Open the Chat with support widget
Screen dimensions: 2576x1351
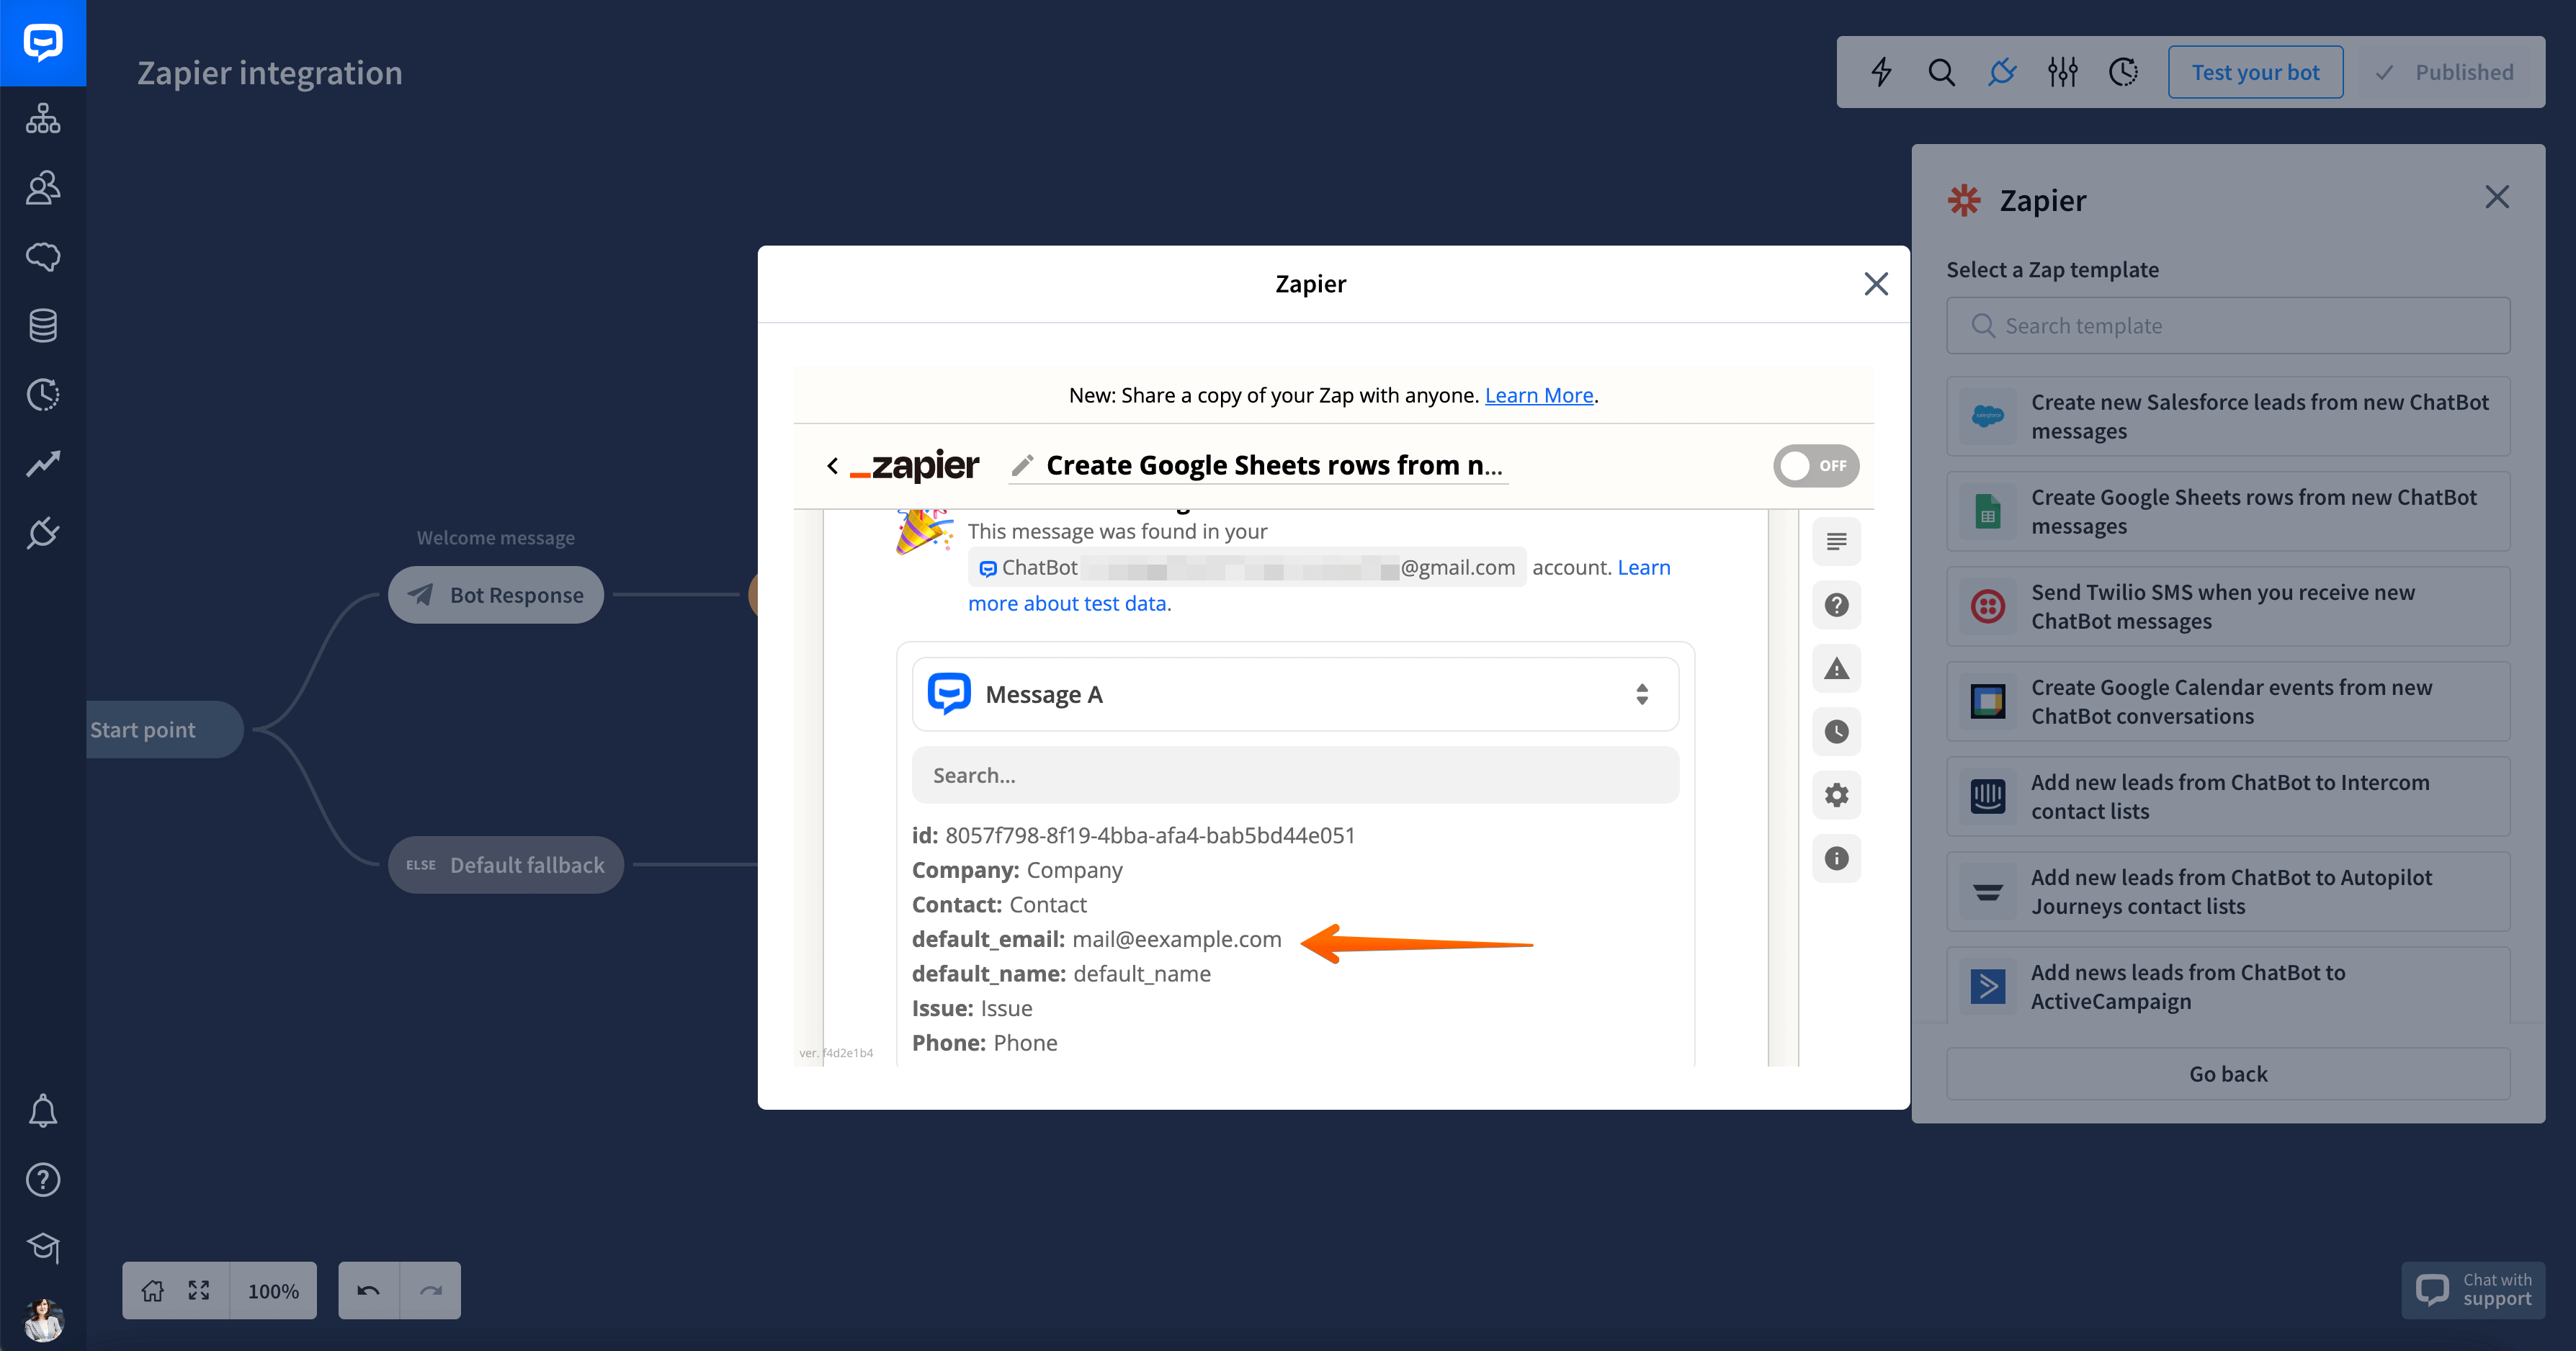2473,1290
